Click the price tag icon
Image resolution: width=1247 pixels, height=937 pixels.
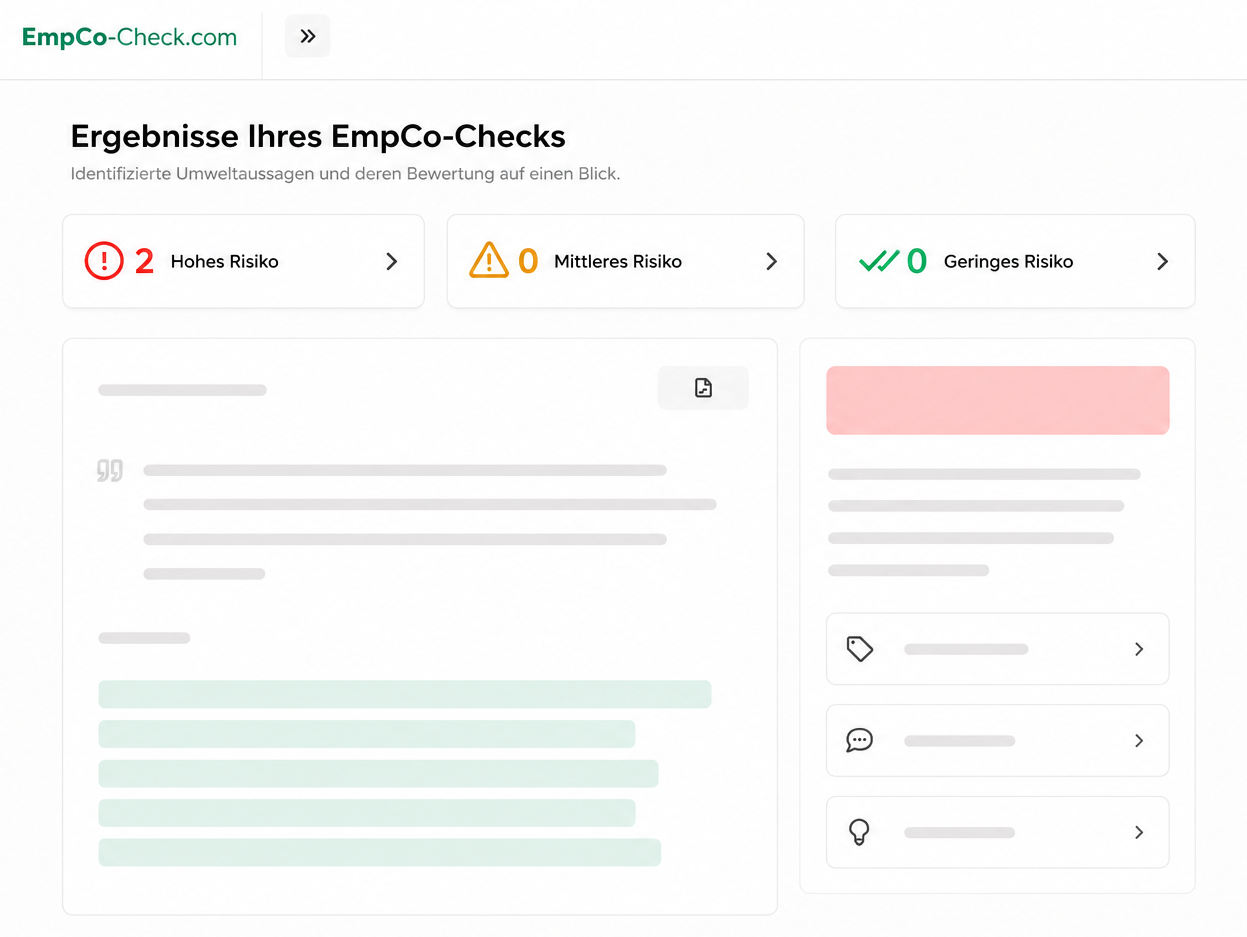pos(860,649)
